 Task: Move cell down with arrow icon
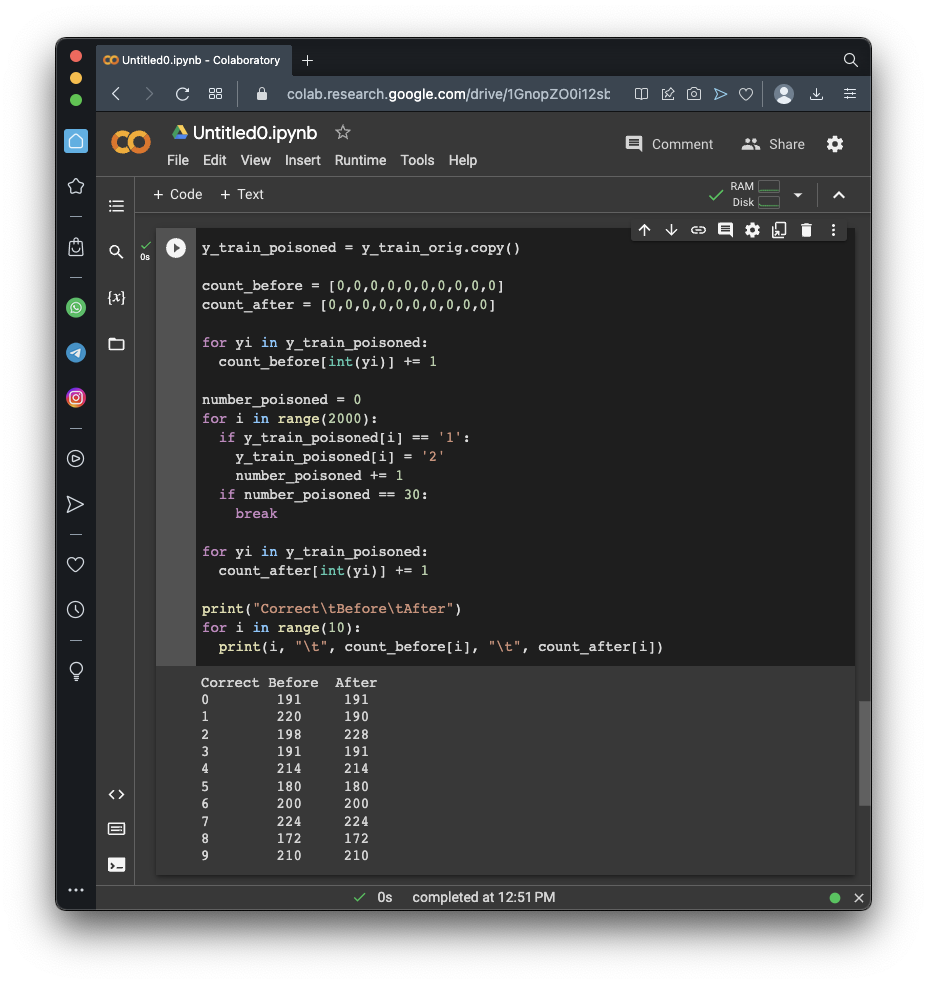click(x=671, y=230)
